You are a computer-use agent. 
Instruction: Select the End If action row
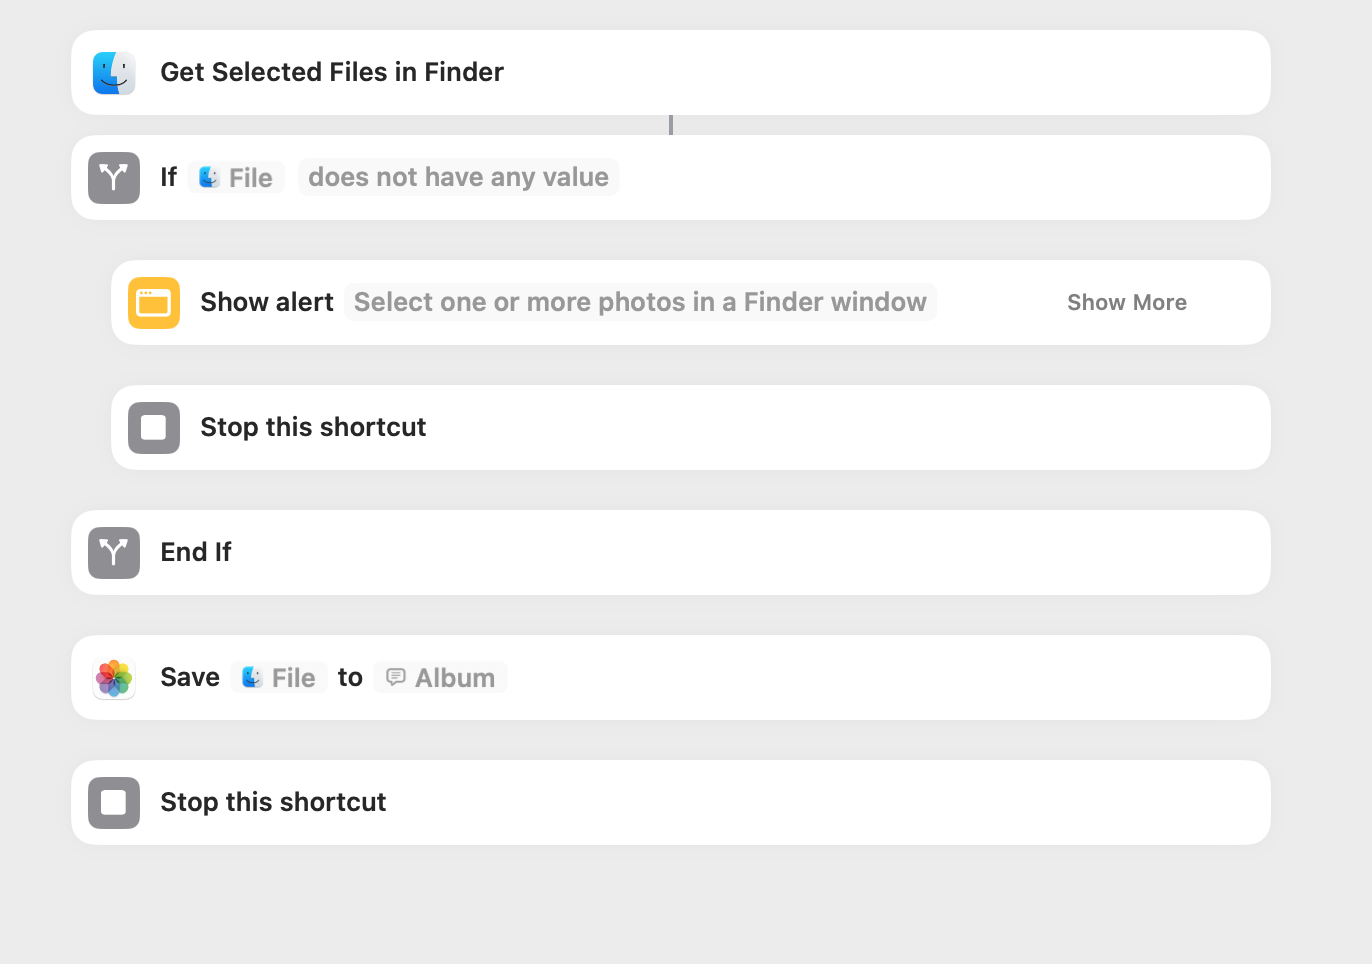671,553
